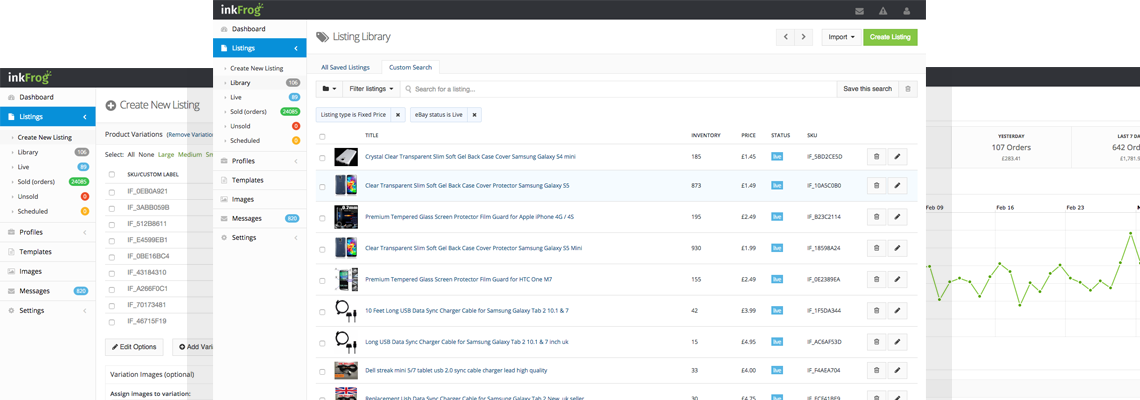Open the user account icon

pos(907,11)
